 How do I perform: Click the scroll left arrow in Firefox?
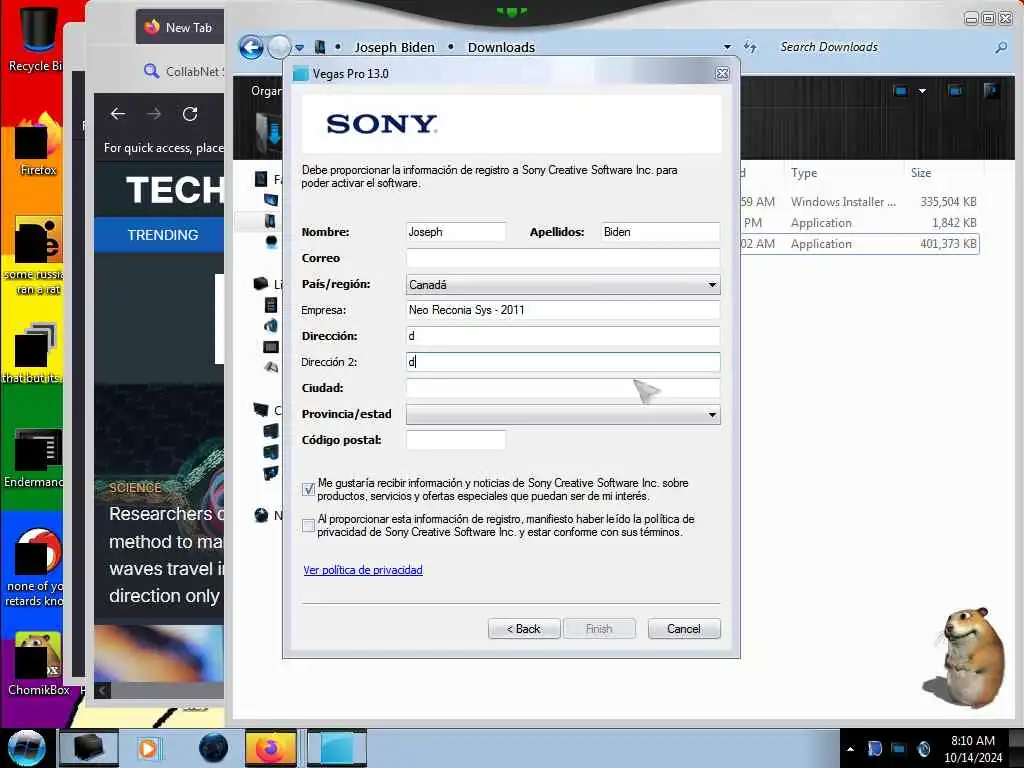coord(103,690)
